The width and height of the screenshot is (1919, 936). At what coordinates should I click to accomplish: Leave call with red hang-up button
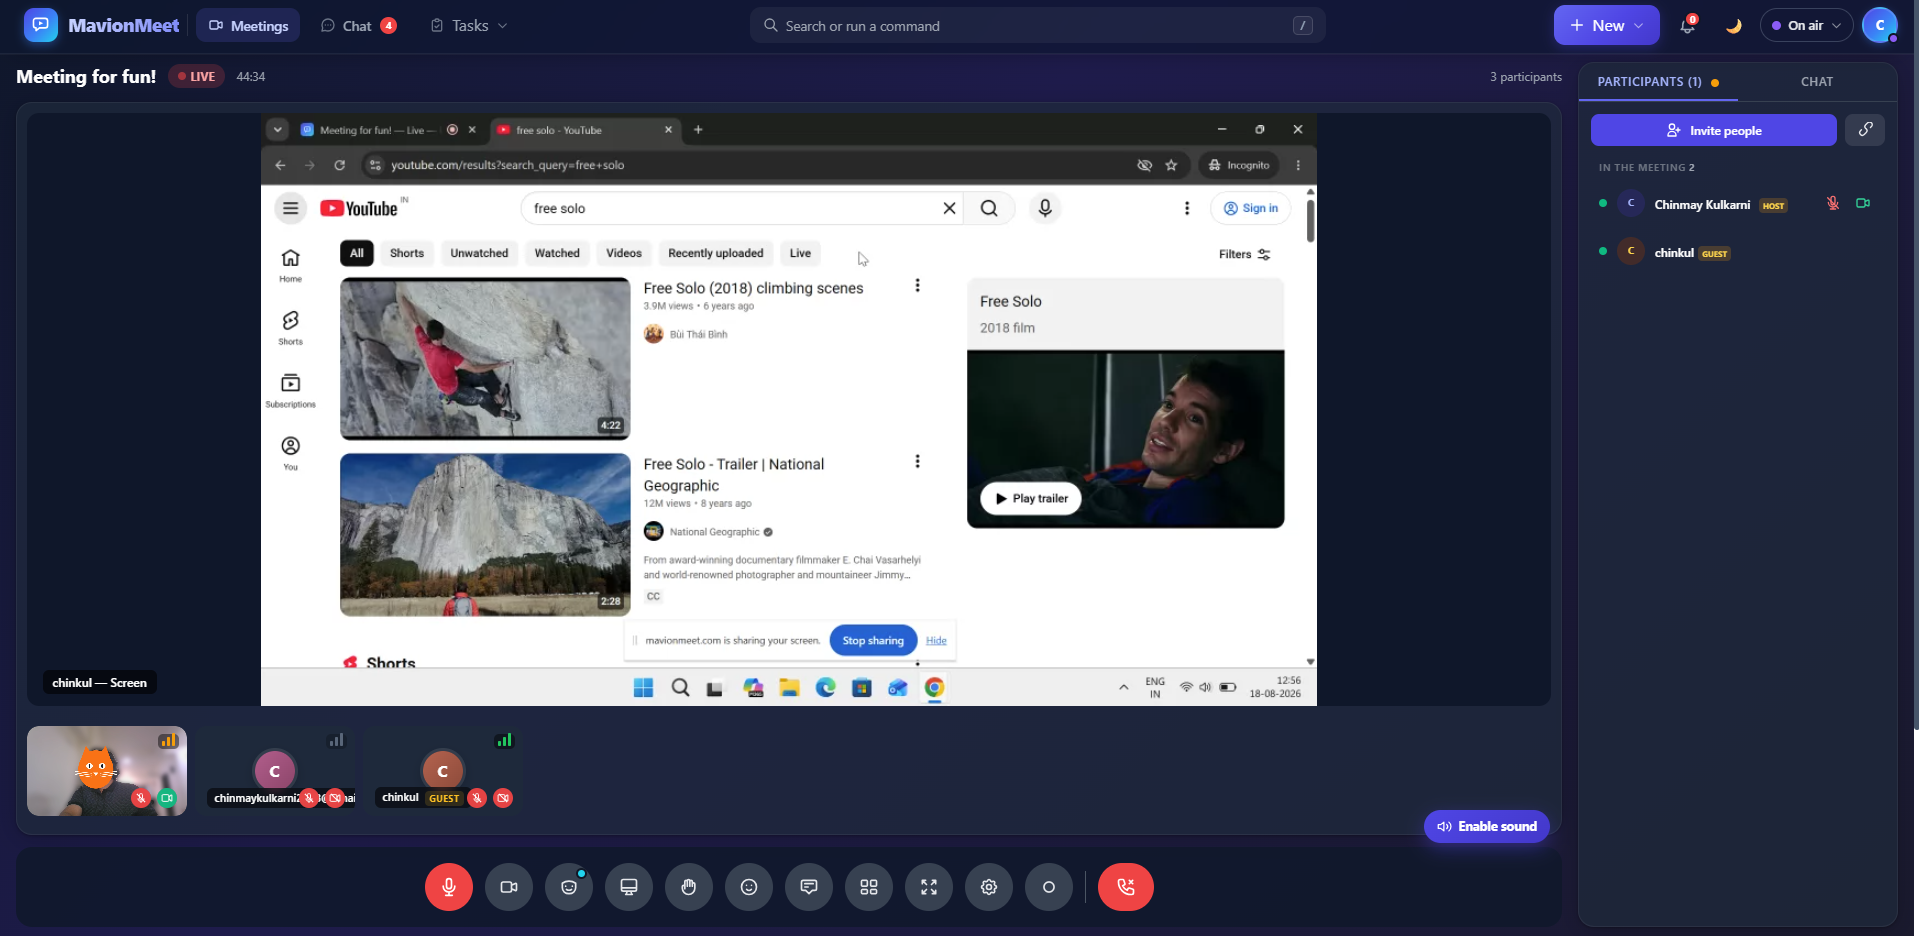1126,887
